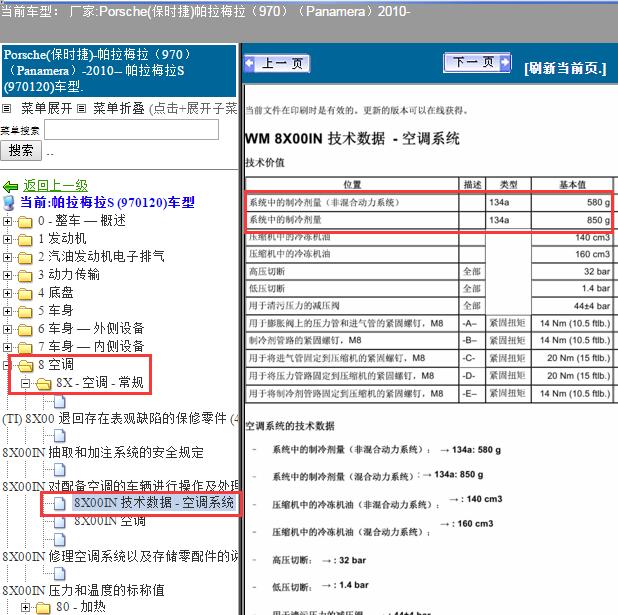Open 8X00IN 技术数据 - 空调系统
Screen dimensions: 618x615
tap(154, 503)
